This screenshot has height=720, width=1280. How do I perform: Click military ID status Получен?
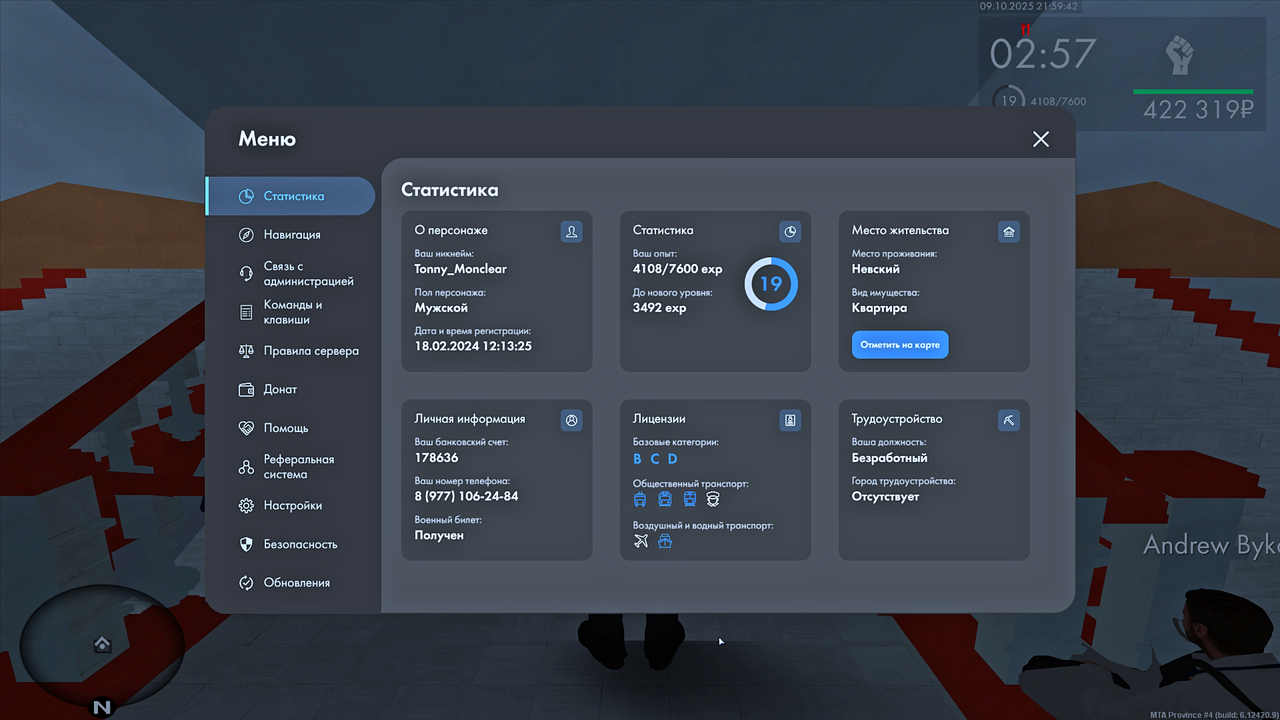coord(439,535)
